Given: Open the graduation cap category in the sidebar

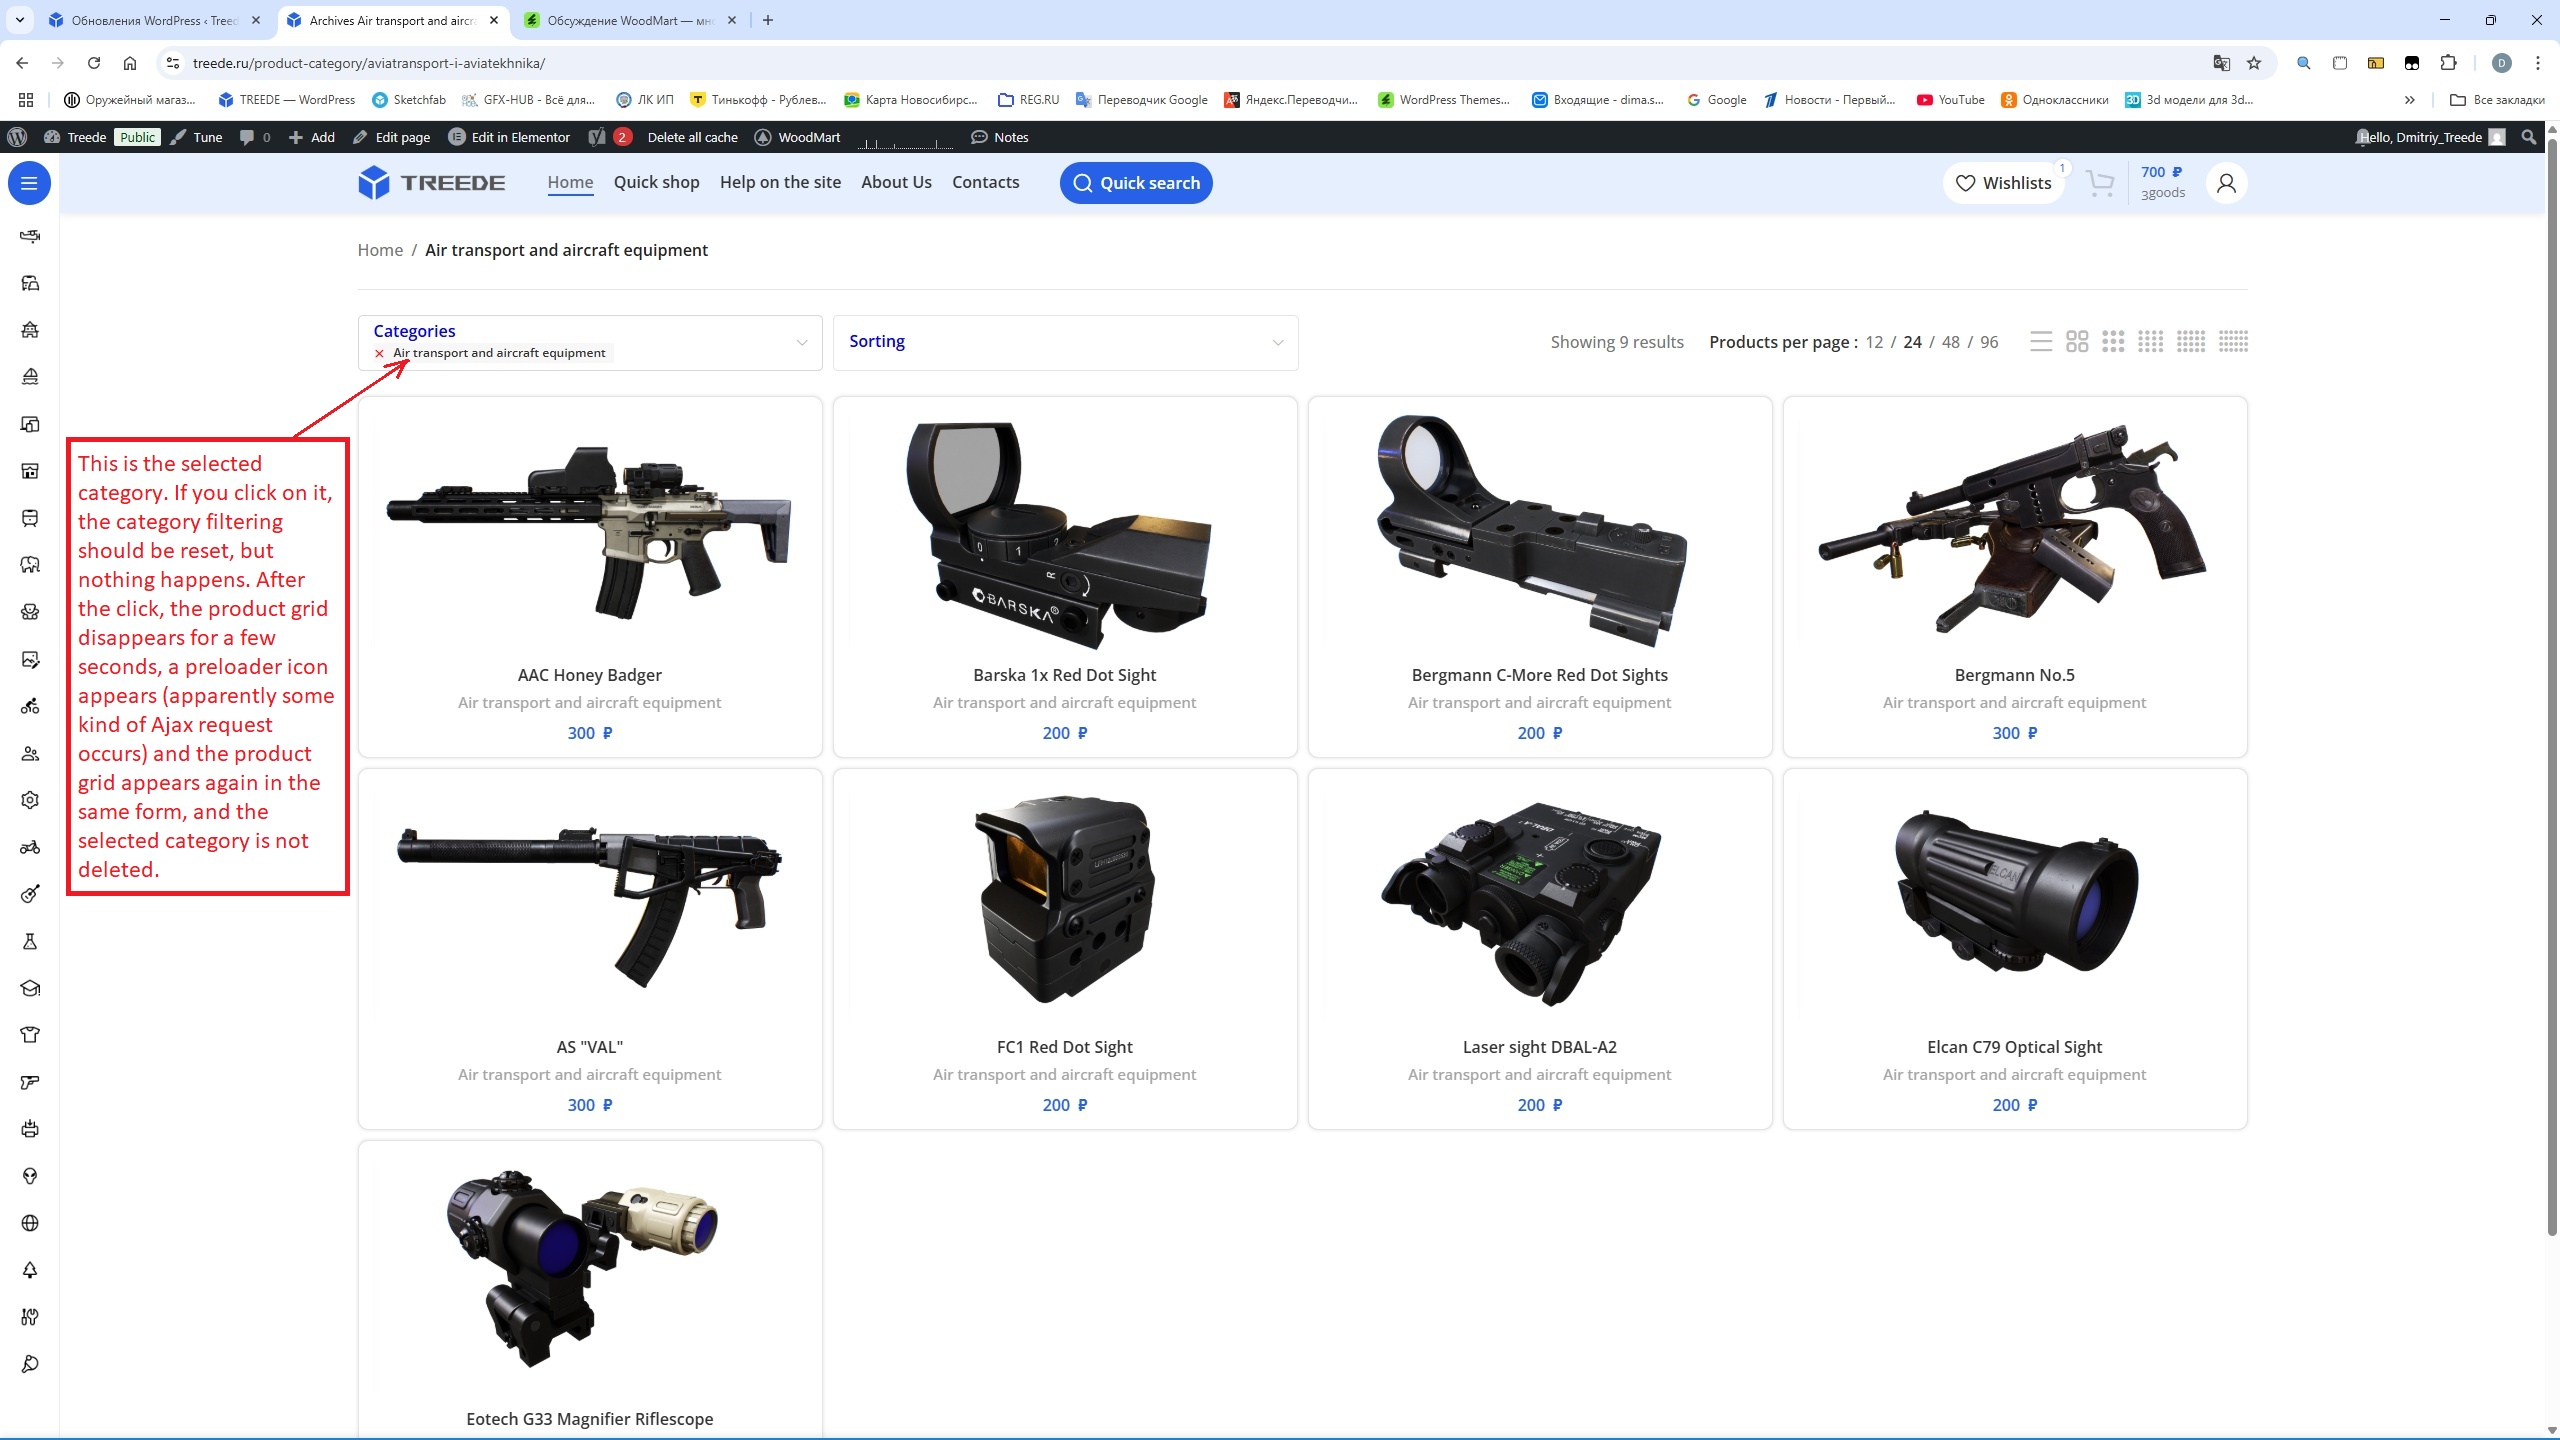Looking at the screenshot, I should [30, 988].
